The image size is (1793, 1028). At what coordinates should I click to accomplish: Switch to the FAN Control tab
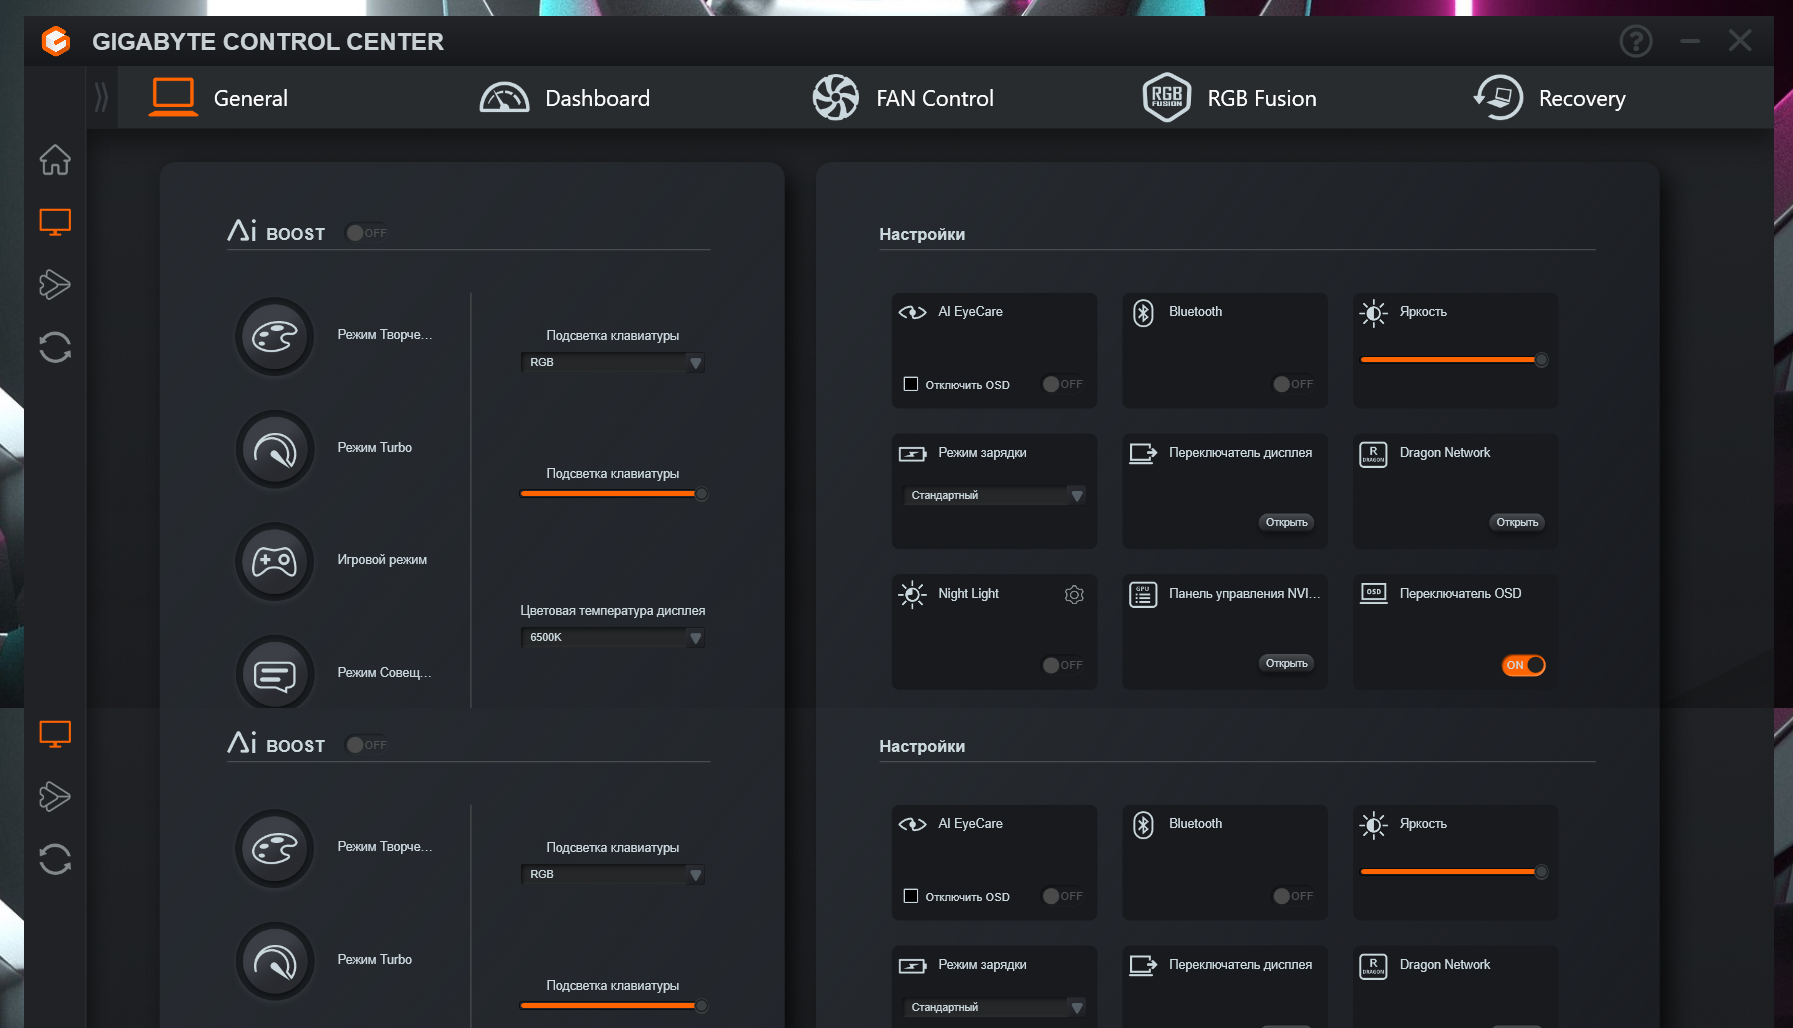point(903,98)
